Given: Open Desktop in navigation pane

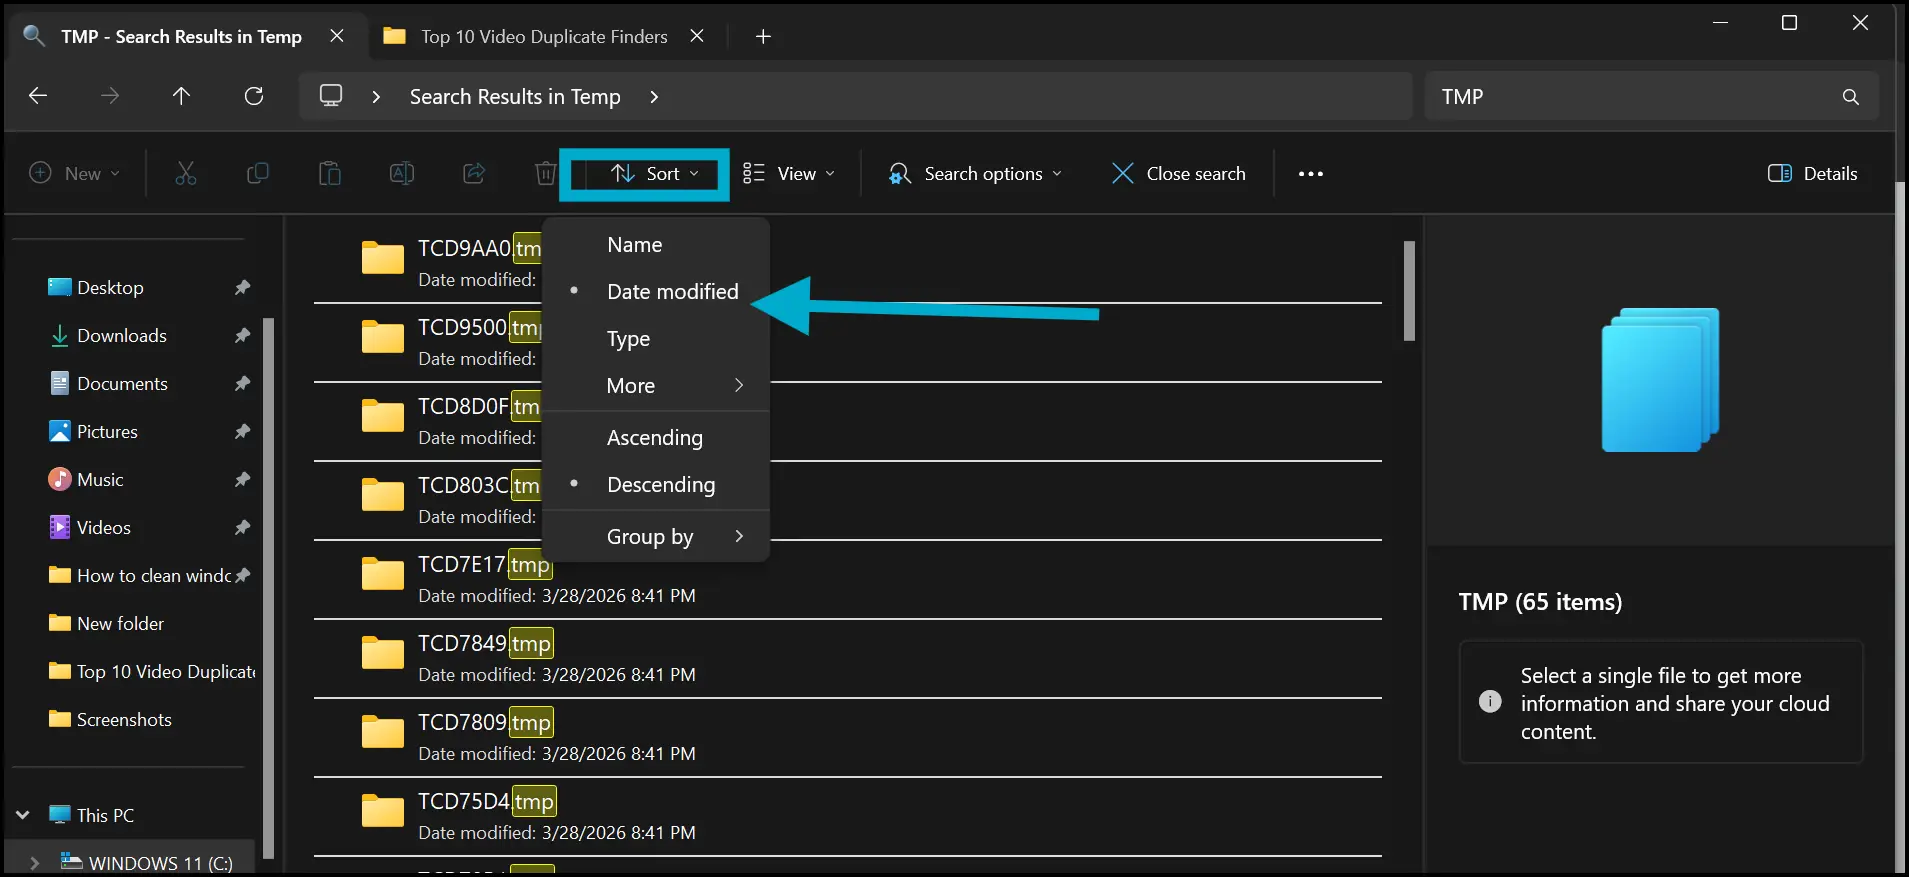Looking at the screenshot, I should click(110, 288).
